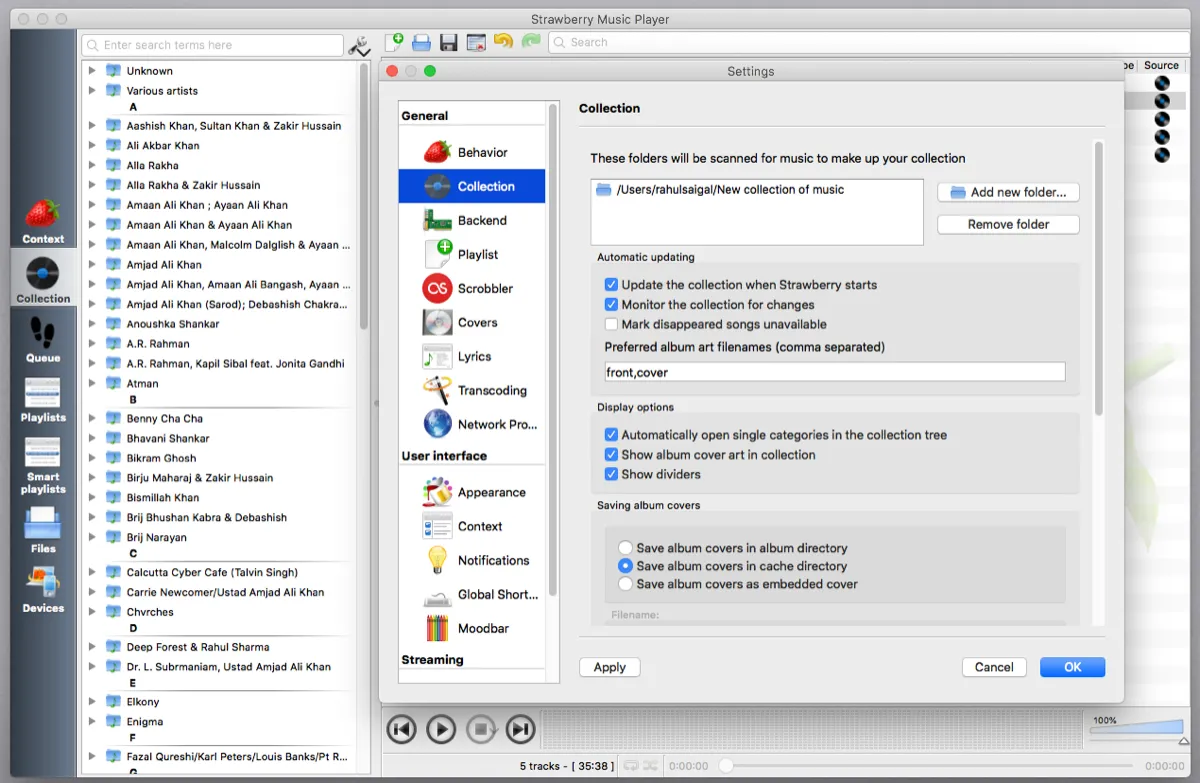1200x783 pixels.
Task: Create a new playlist toolbar icon
Action: (394, 42)
